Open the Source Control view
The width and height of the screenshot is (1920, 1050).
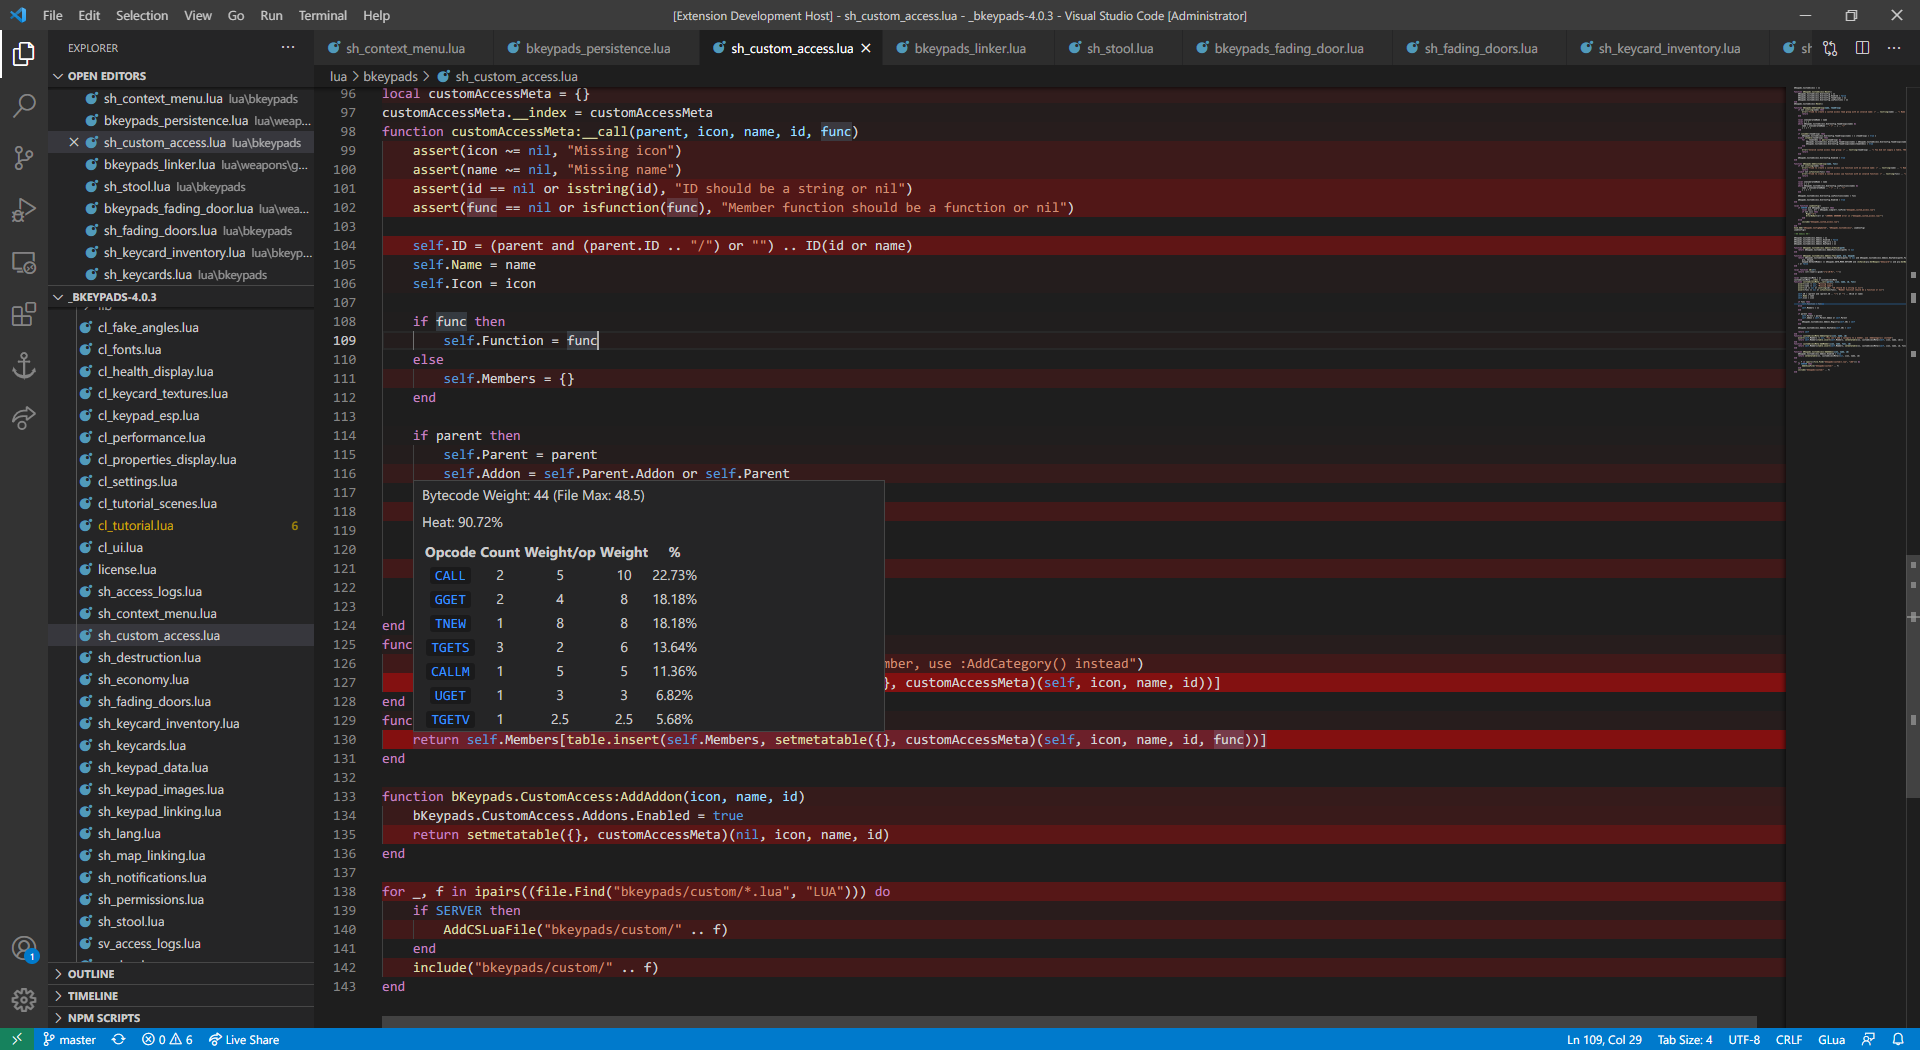(24, 158)
